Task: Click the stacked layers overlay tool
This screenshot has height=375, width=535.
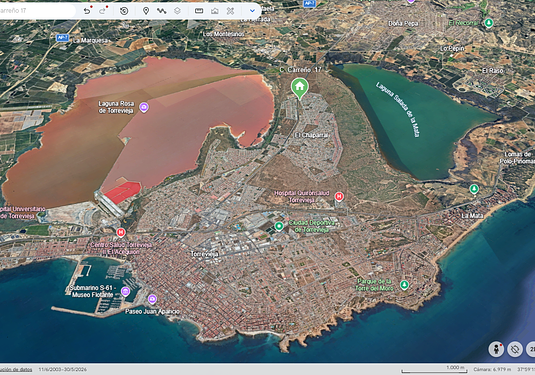Action: (177, 11)
